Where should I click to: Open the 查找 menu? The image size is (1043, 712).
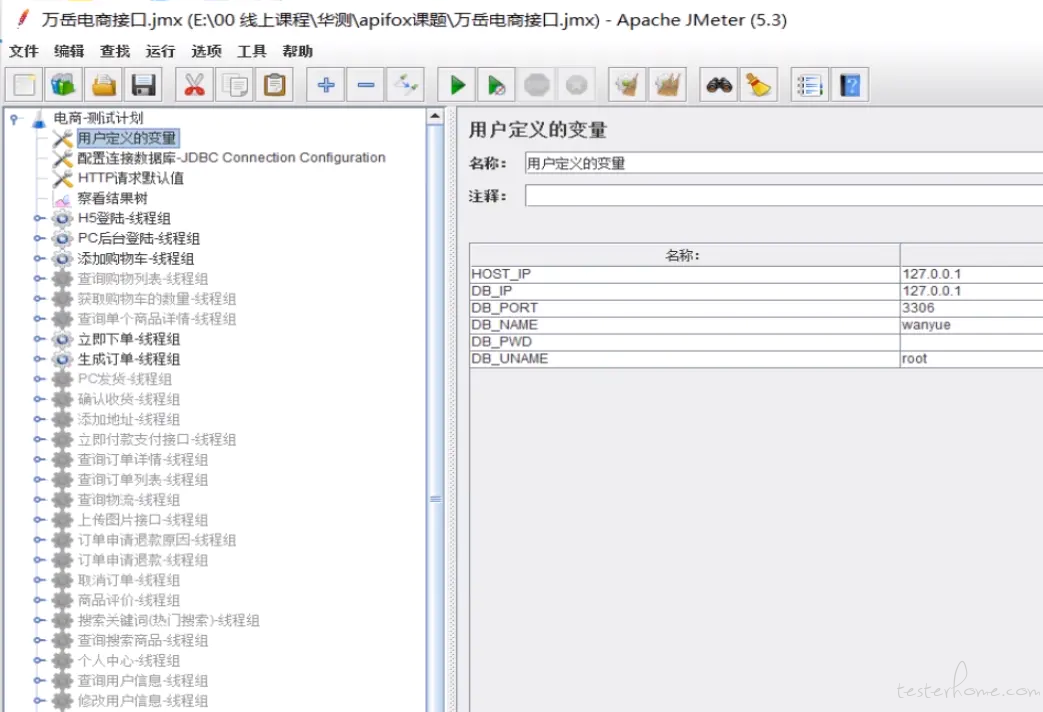pyautogui.click(x=115, y=51)
